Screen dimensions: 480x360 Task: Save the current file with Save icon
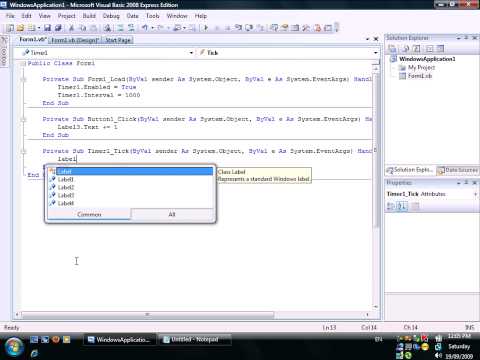coord(48,28)
